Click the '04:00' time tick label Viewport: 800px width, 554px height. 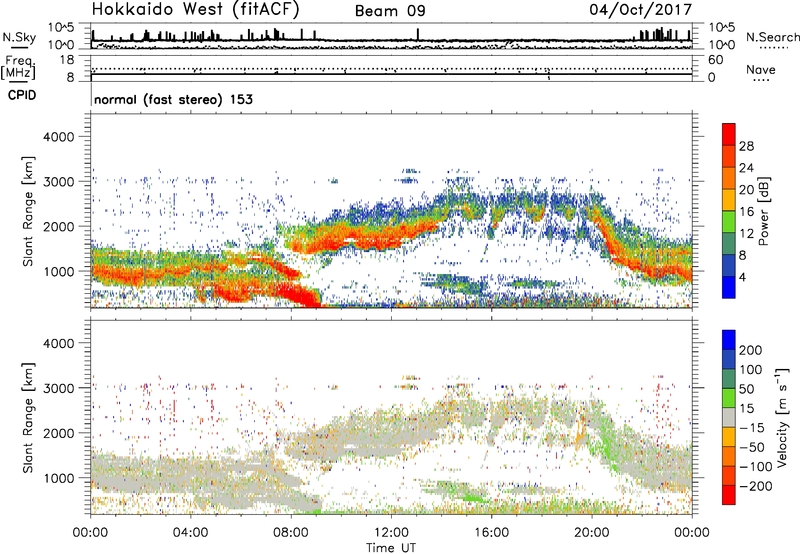click(x=191, y=533)
